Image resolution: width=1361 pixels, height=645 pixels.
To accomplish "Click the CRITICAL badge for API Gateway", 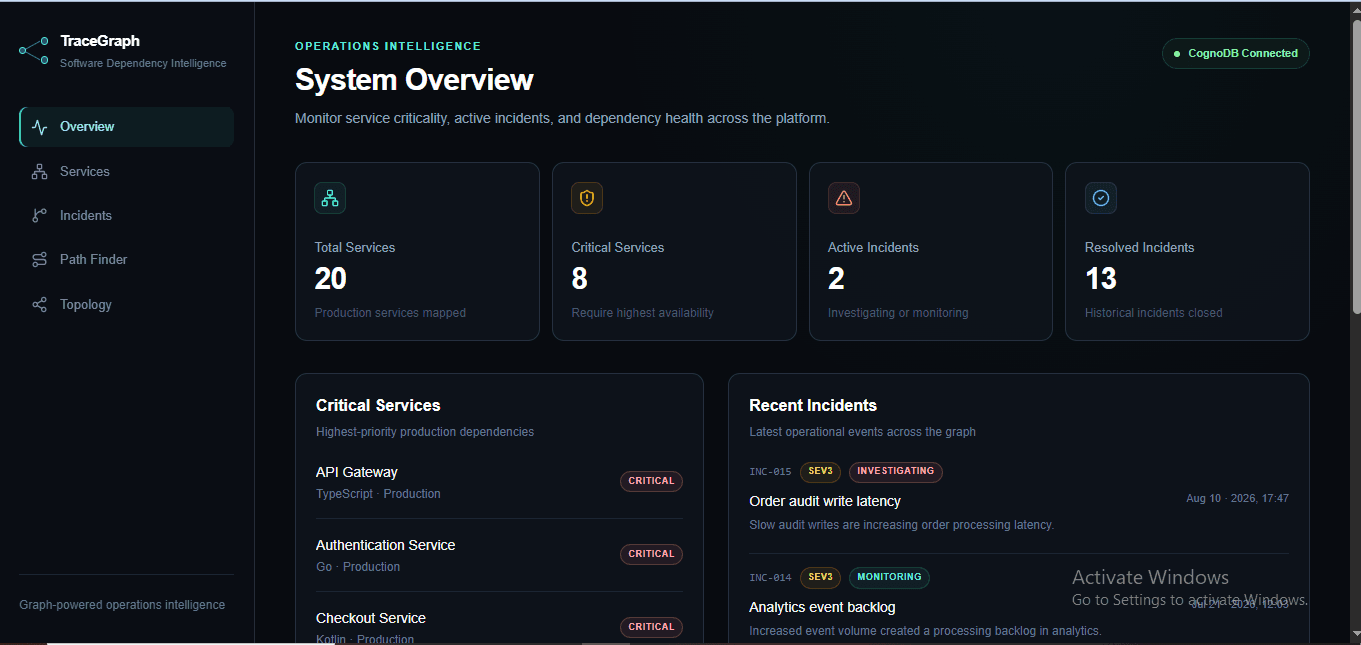I will 651,481.
